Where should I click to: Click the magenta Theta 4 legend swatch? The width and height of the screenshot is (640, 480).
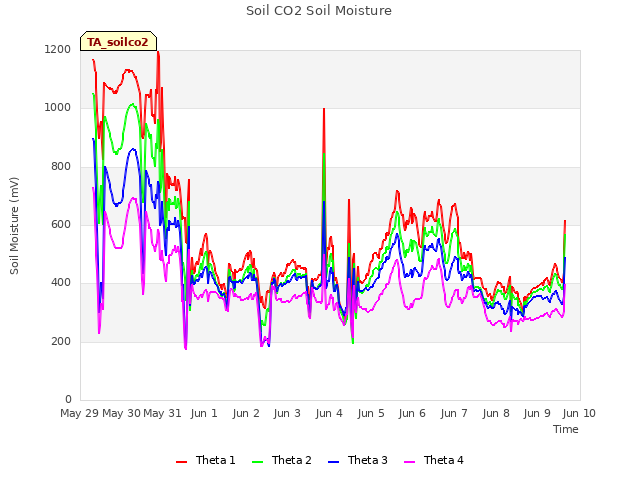click(x=409, y=462)
